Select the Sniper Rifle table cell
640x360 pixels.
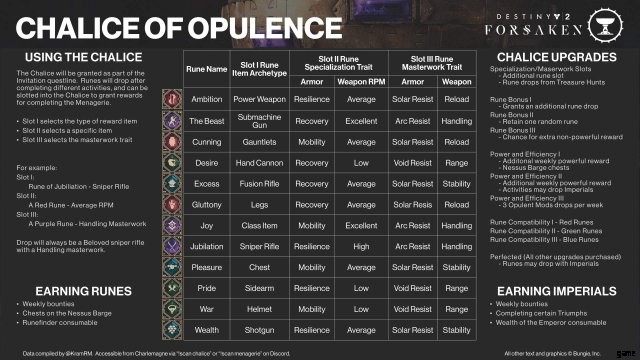[259, 247]
